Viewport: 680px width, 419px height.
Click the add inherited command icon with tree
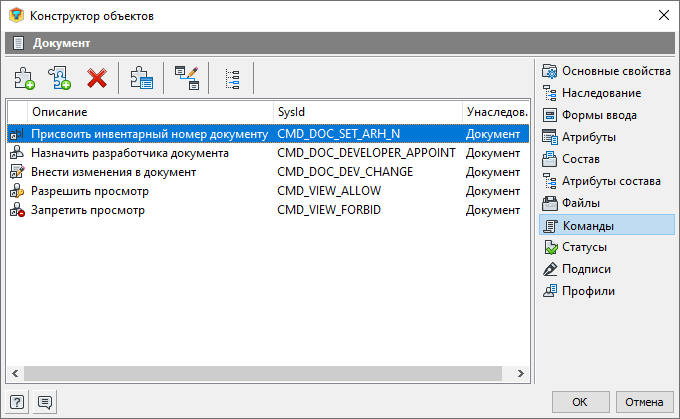(60, 78)
